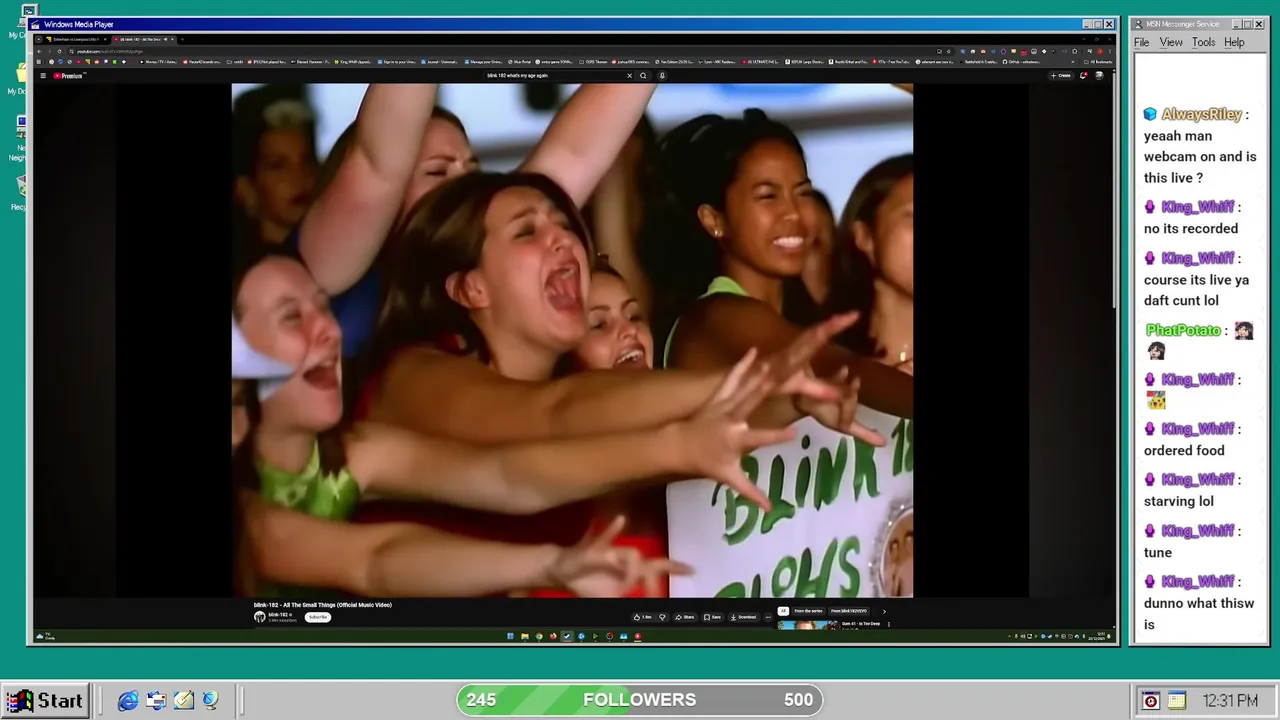Open Recycle Bin desktop icon
The height and width of the screenshot is (720, 1280).
20,192
